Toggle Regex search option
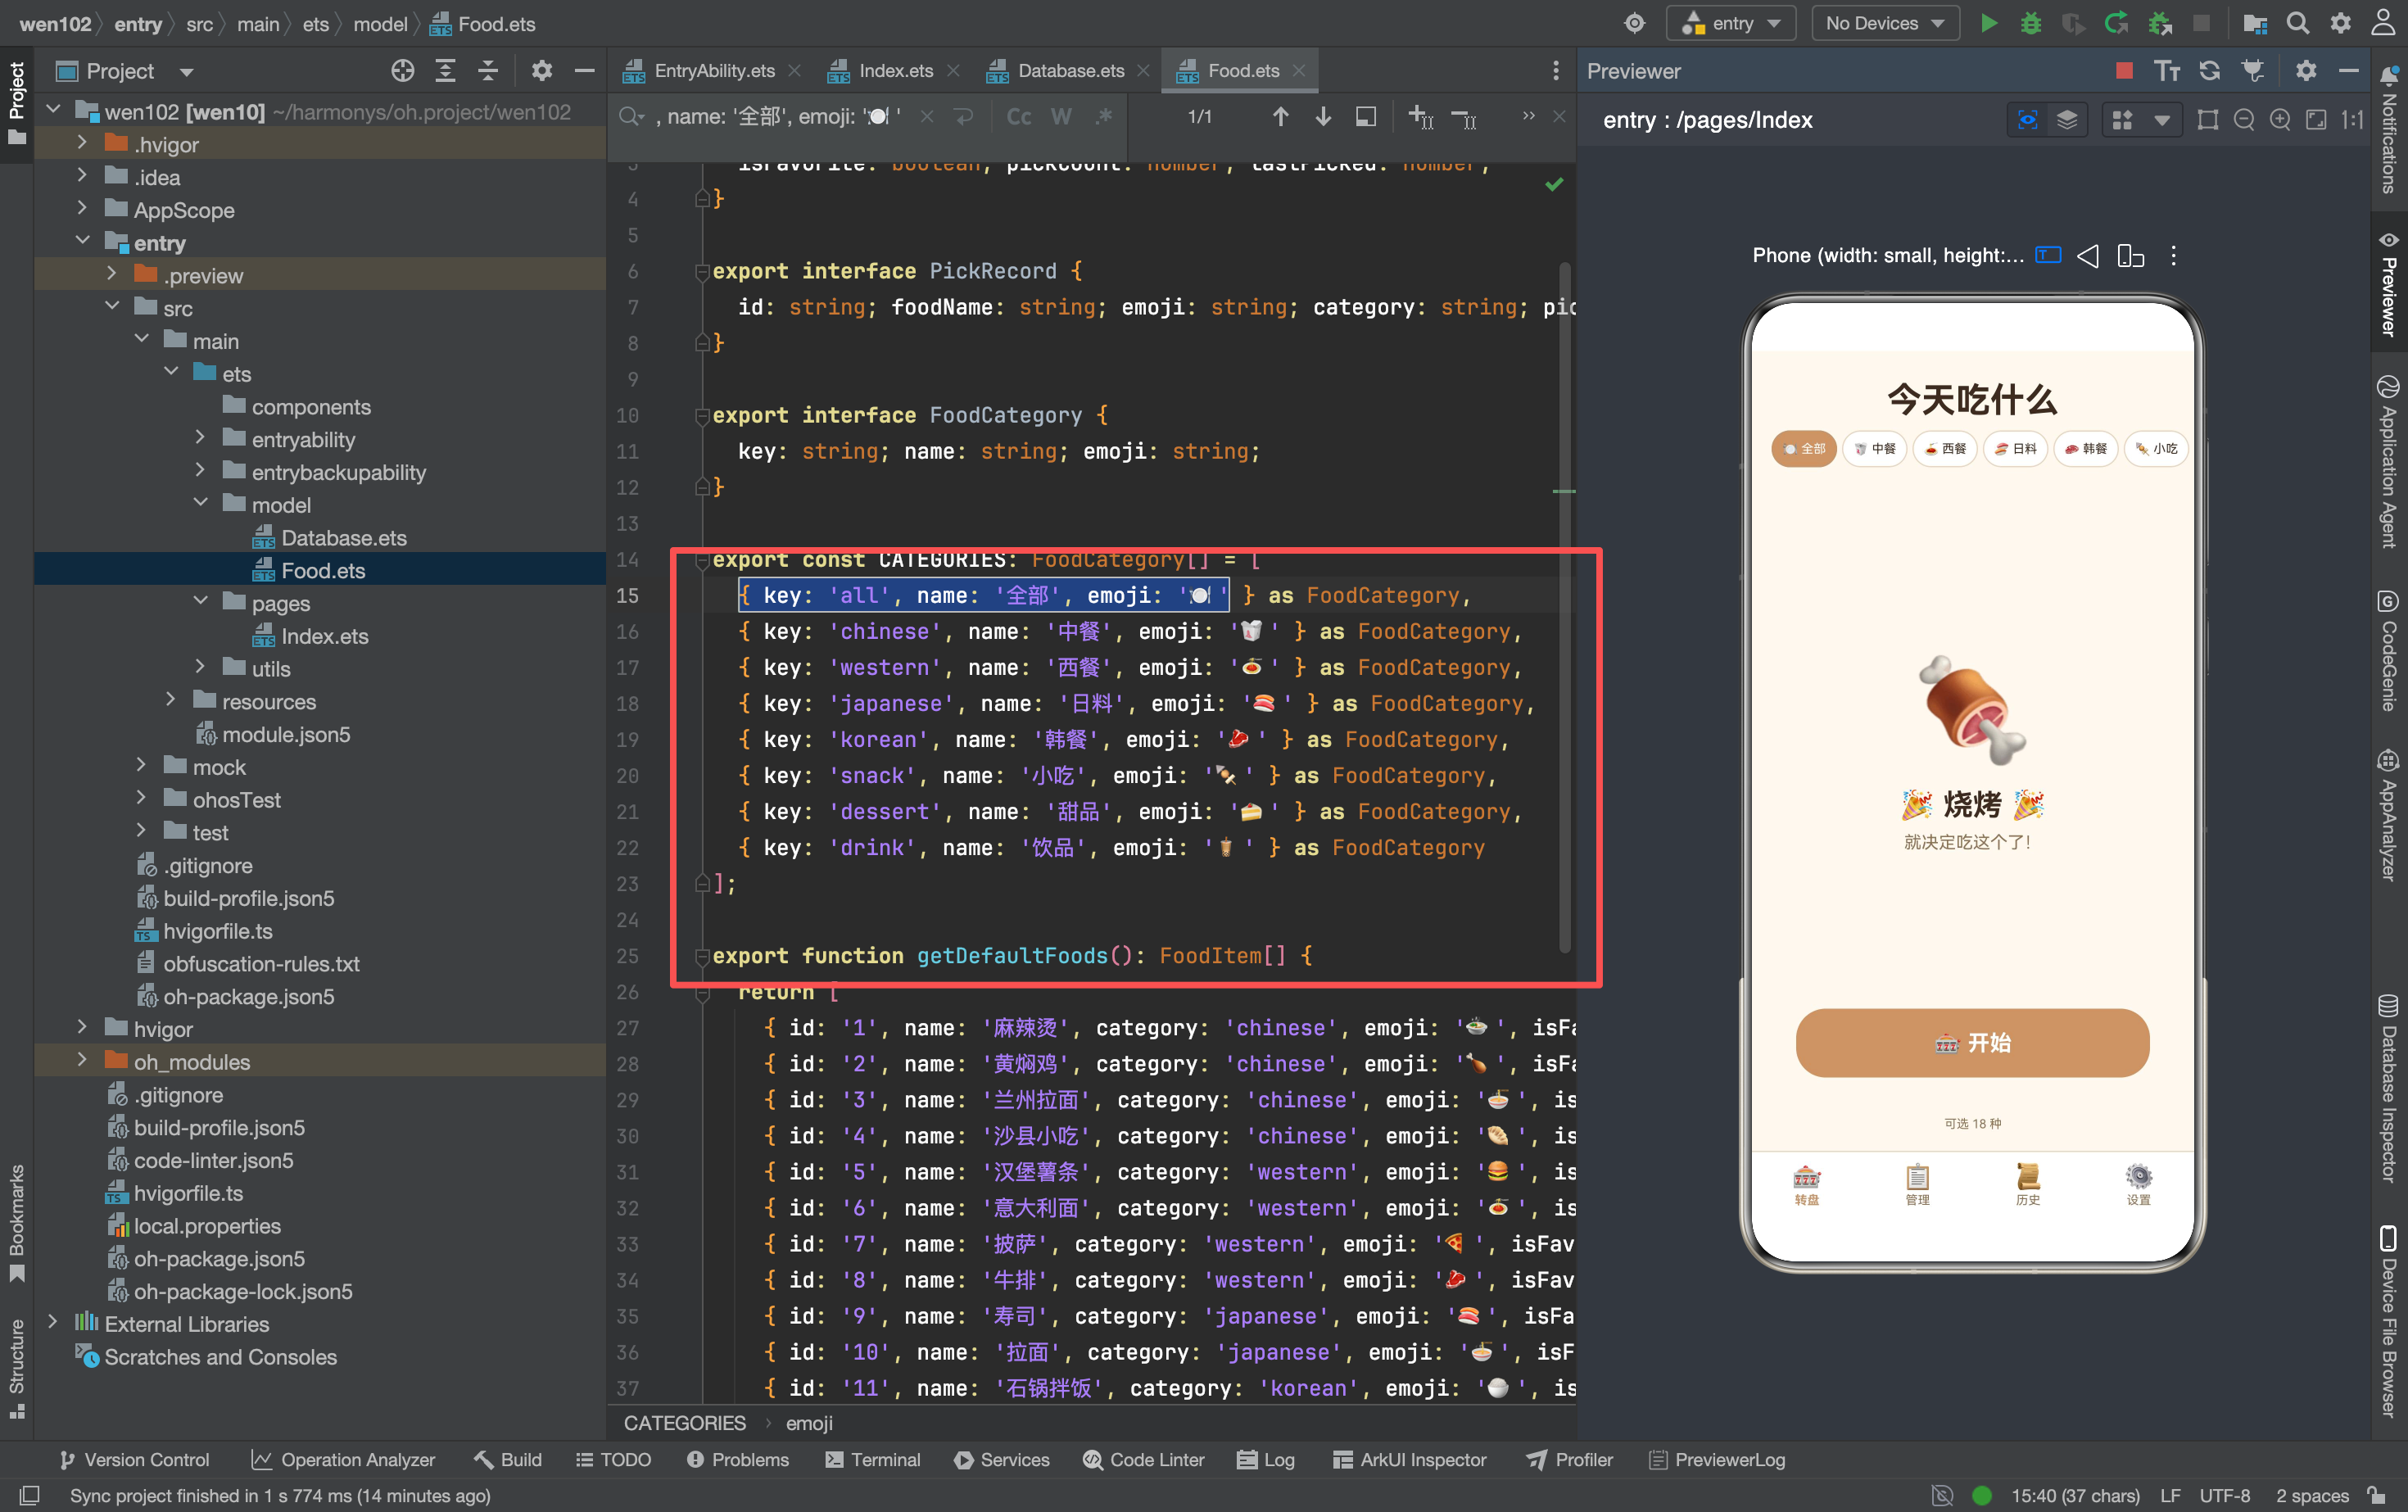Image resolution: width=2408 pixels, height=1512 pixels. [x=1104, y=117]
